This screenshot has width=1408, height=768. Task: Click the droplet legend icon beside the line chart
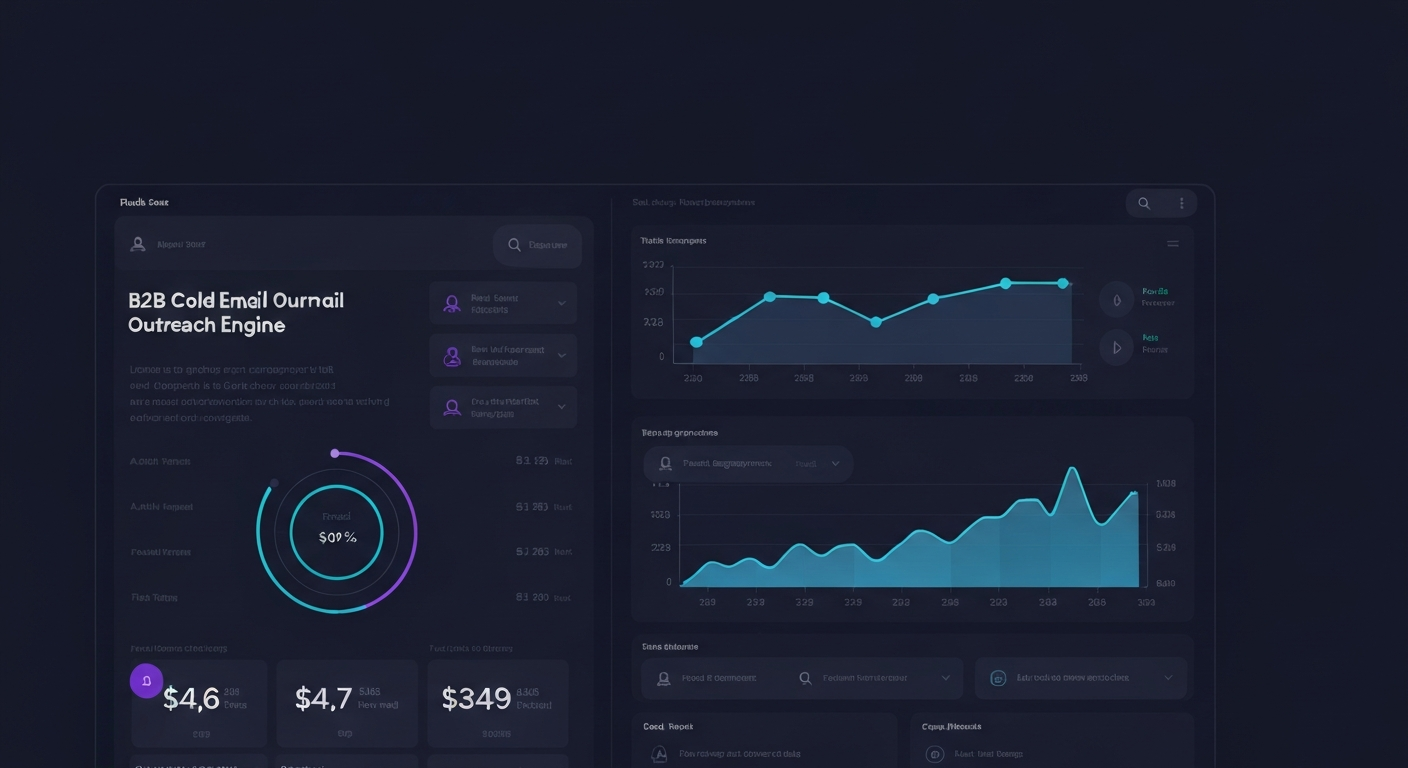coord(1116,298)
